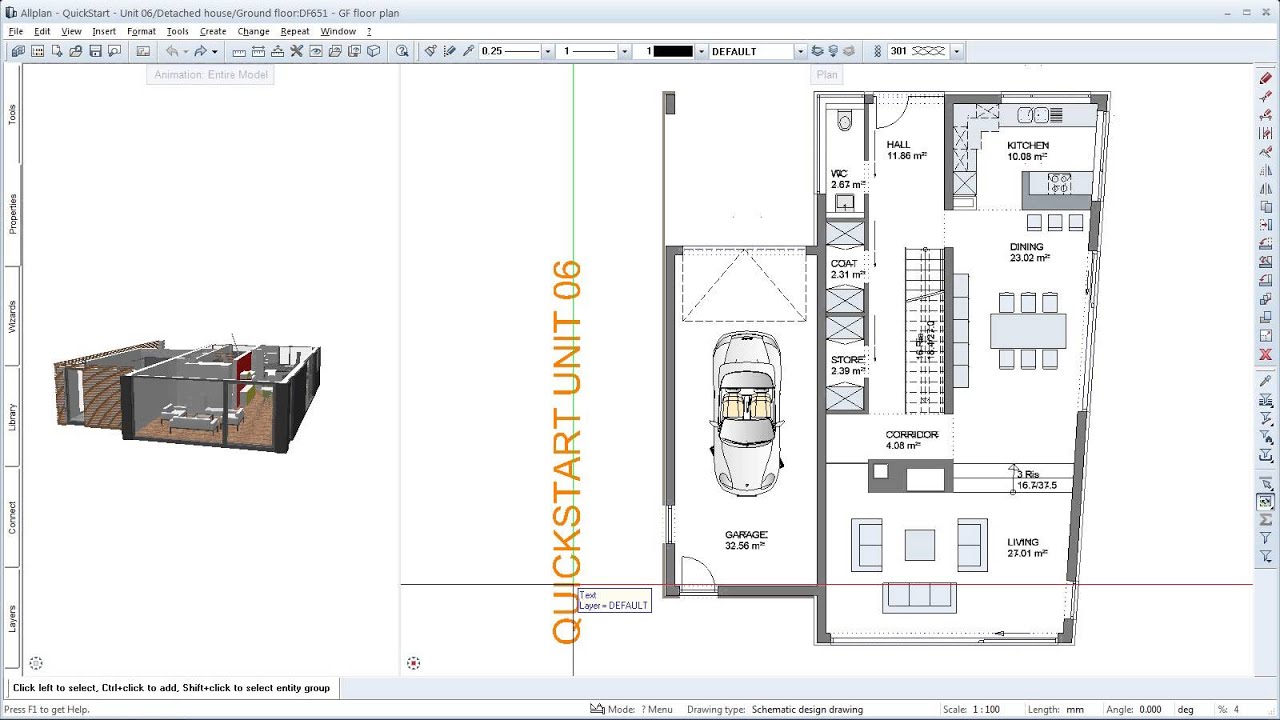
Task: Click the Plan viewport label
Action: point(827,75)
